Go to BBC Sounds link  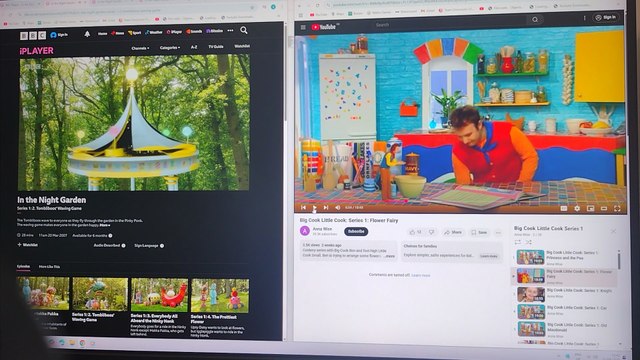click(194, 31)
